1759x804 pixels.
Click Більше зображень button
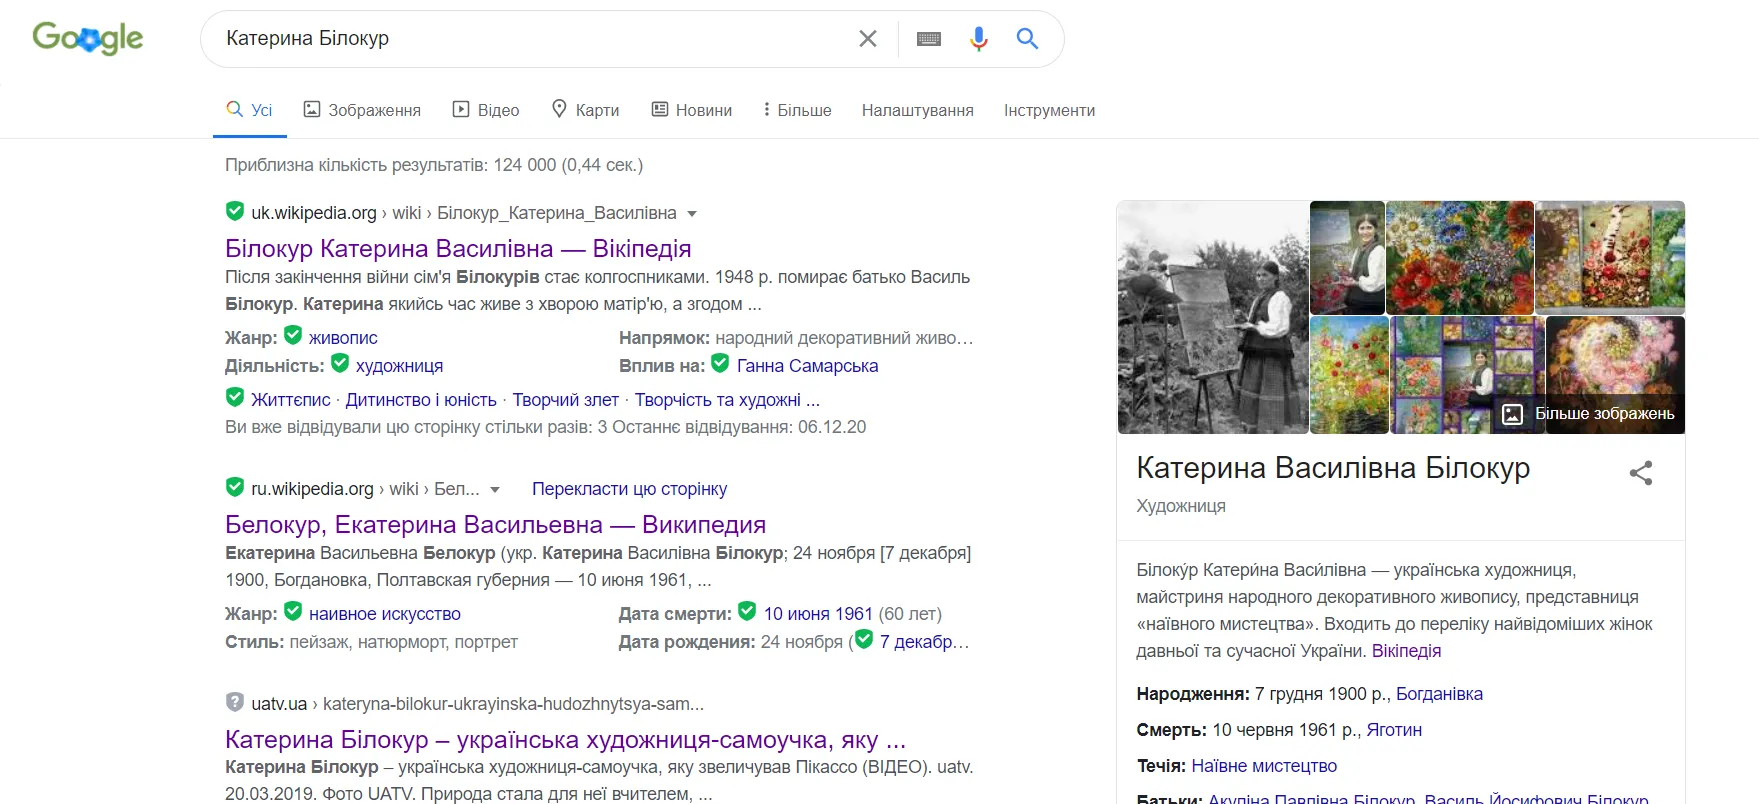pyautogui.click(x=1590, y=414)
